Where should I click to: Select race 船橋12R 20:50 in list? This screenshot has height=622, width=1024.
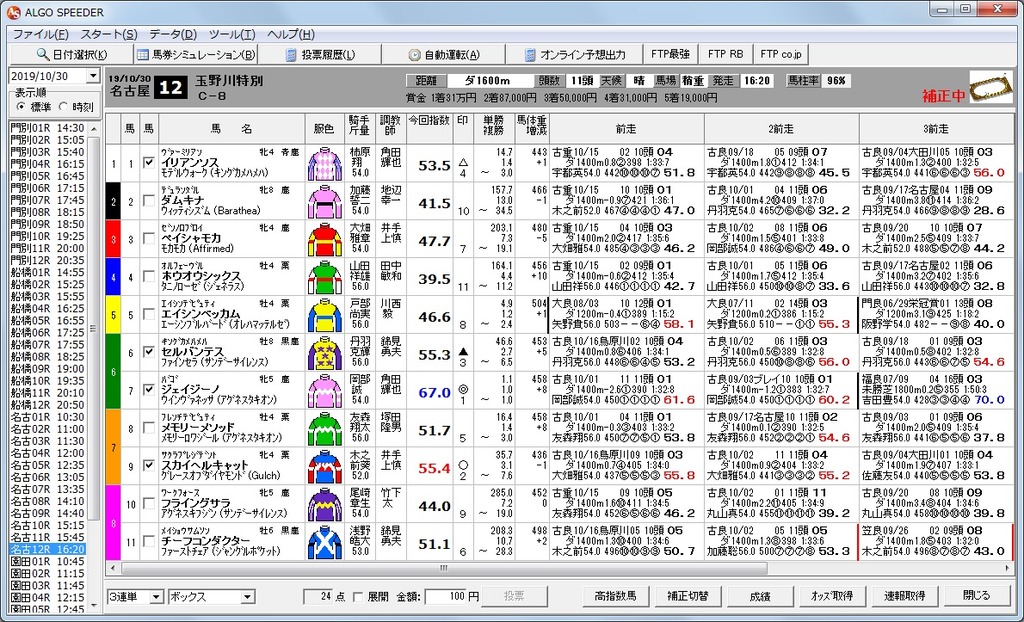click(48, 405)
